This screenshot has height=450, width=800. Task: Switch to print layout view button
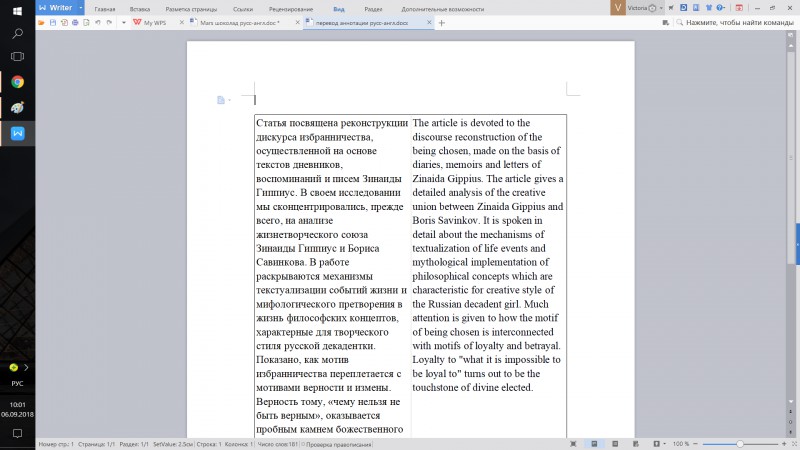click(x=594, y=444)
